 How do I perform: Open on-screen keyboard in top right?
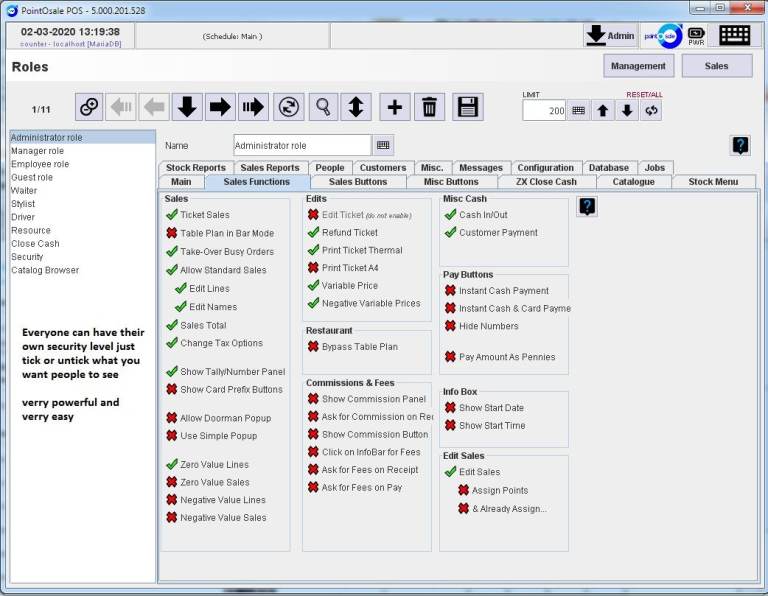[734, 35]
